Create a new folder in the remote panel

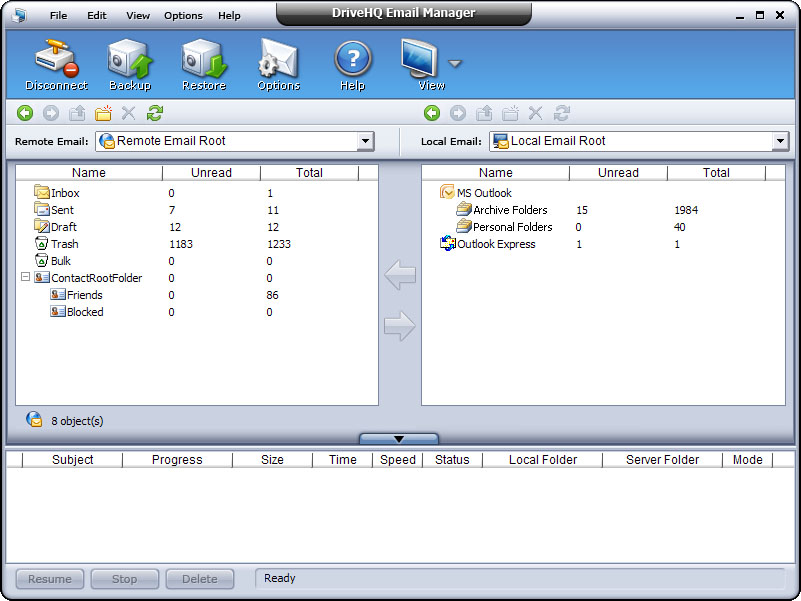103,113
